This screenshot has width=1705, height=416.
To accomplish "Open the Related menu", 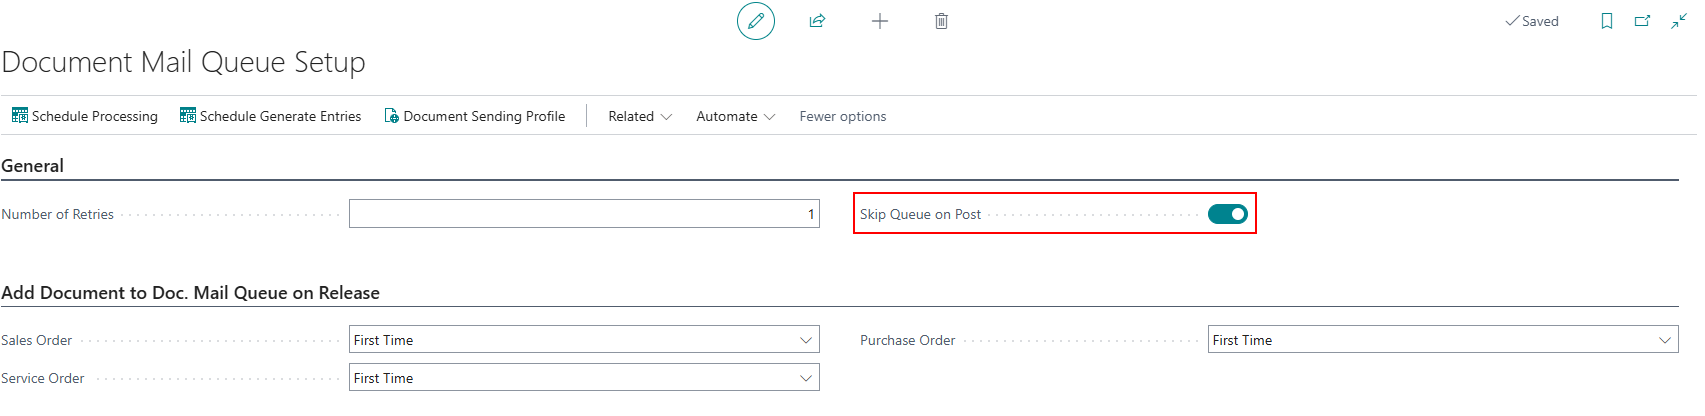I will (640, 116).
